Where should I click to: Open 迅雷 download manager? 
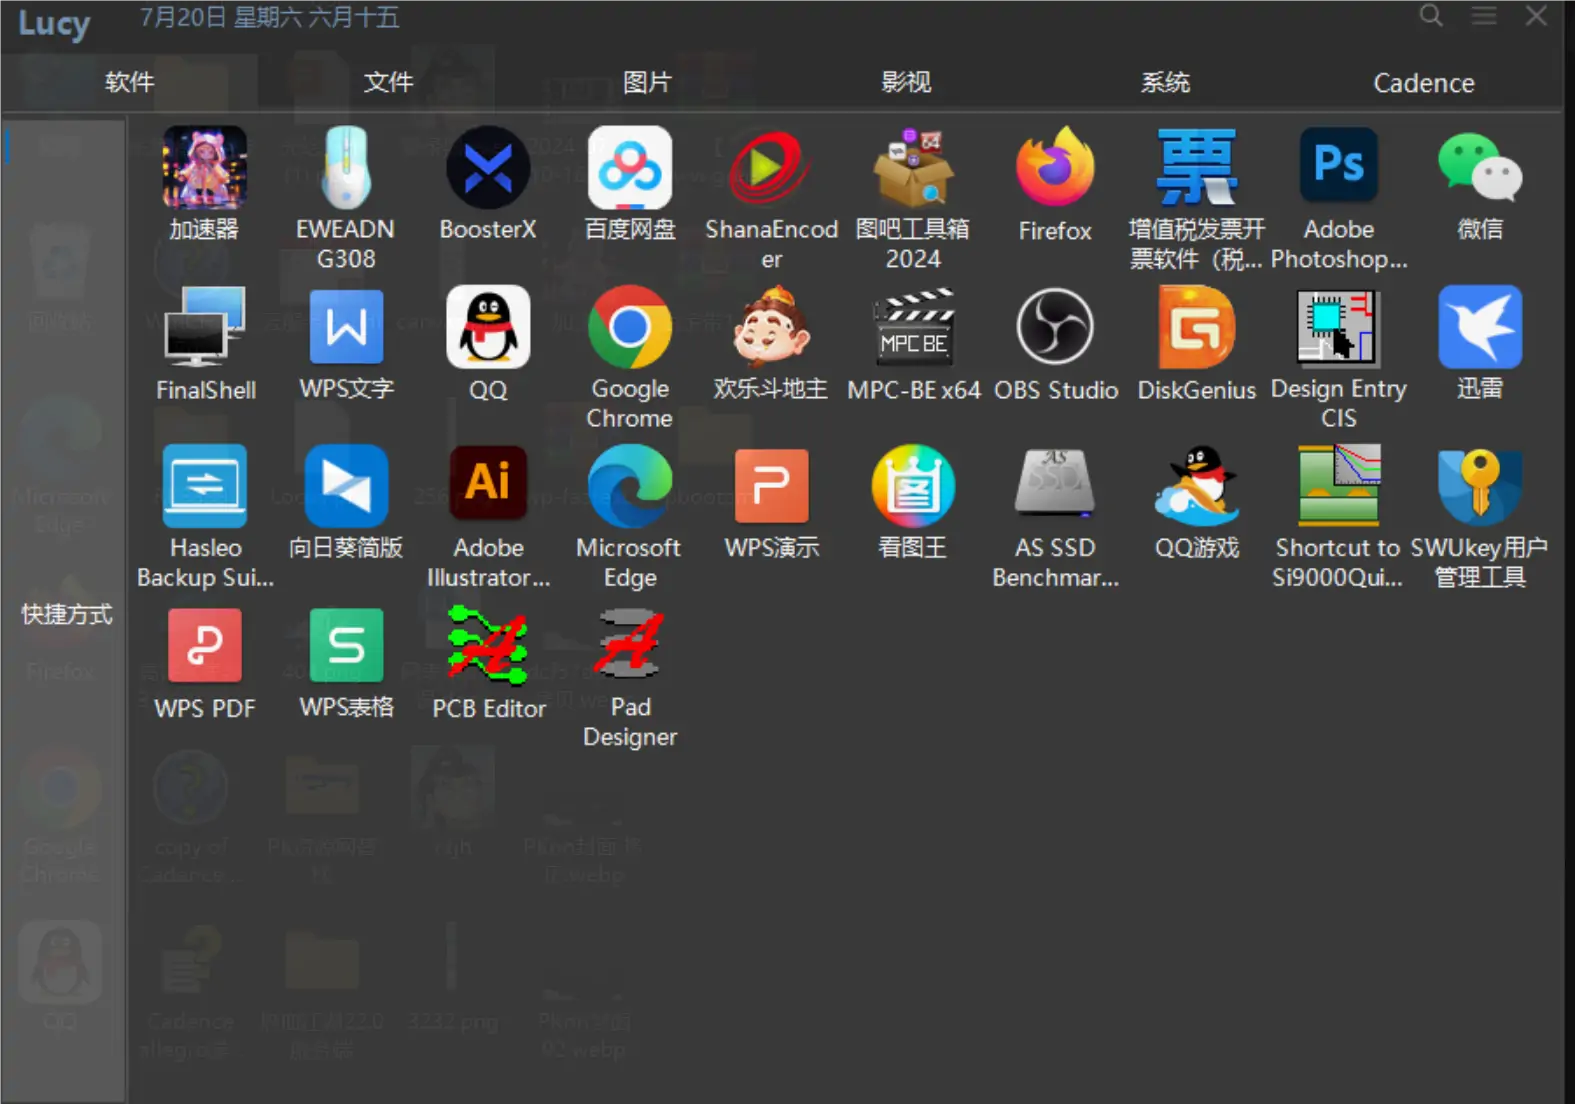[1480, 327]
